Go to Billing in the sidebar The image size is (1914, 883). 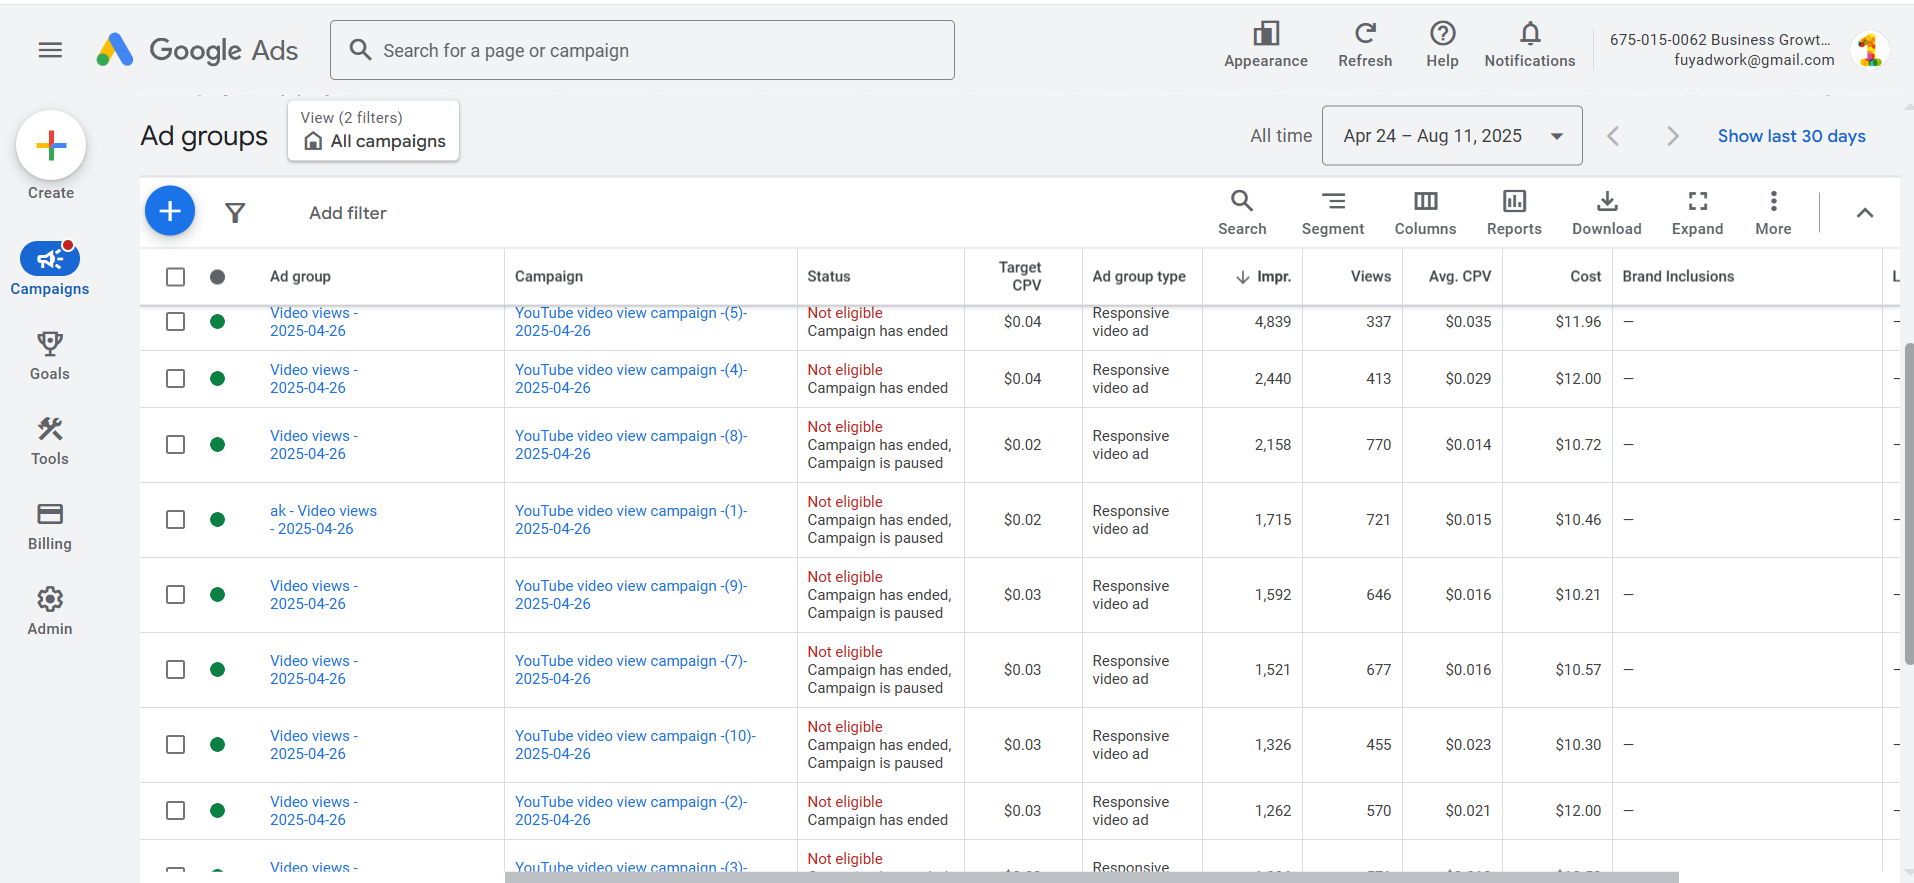(50, 526)
